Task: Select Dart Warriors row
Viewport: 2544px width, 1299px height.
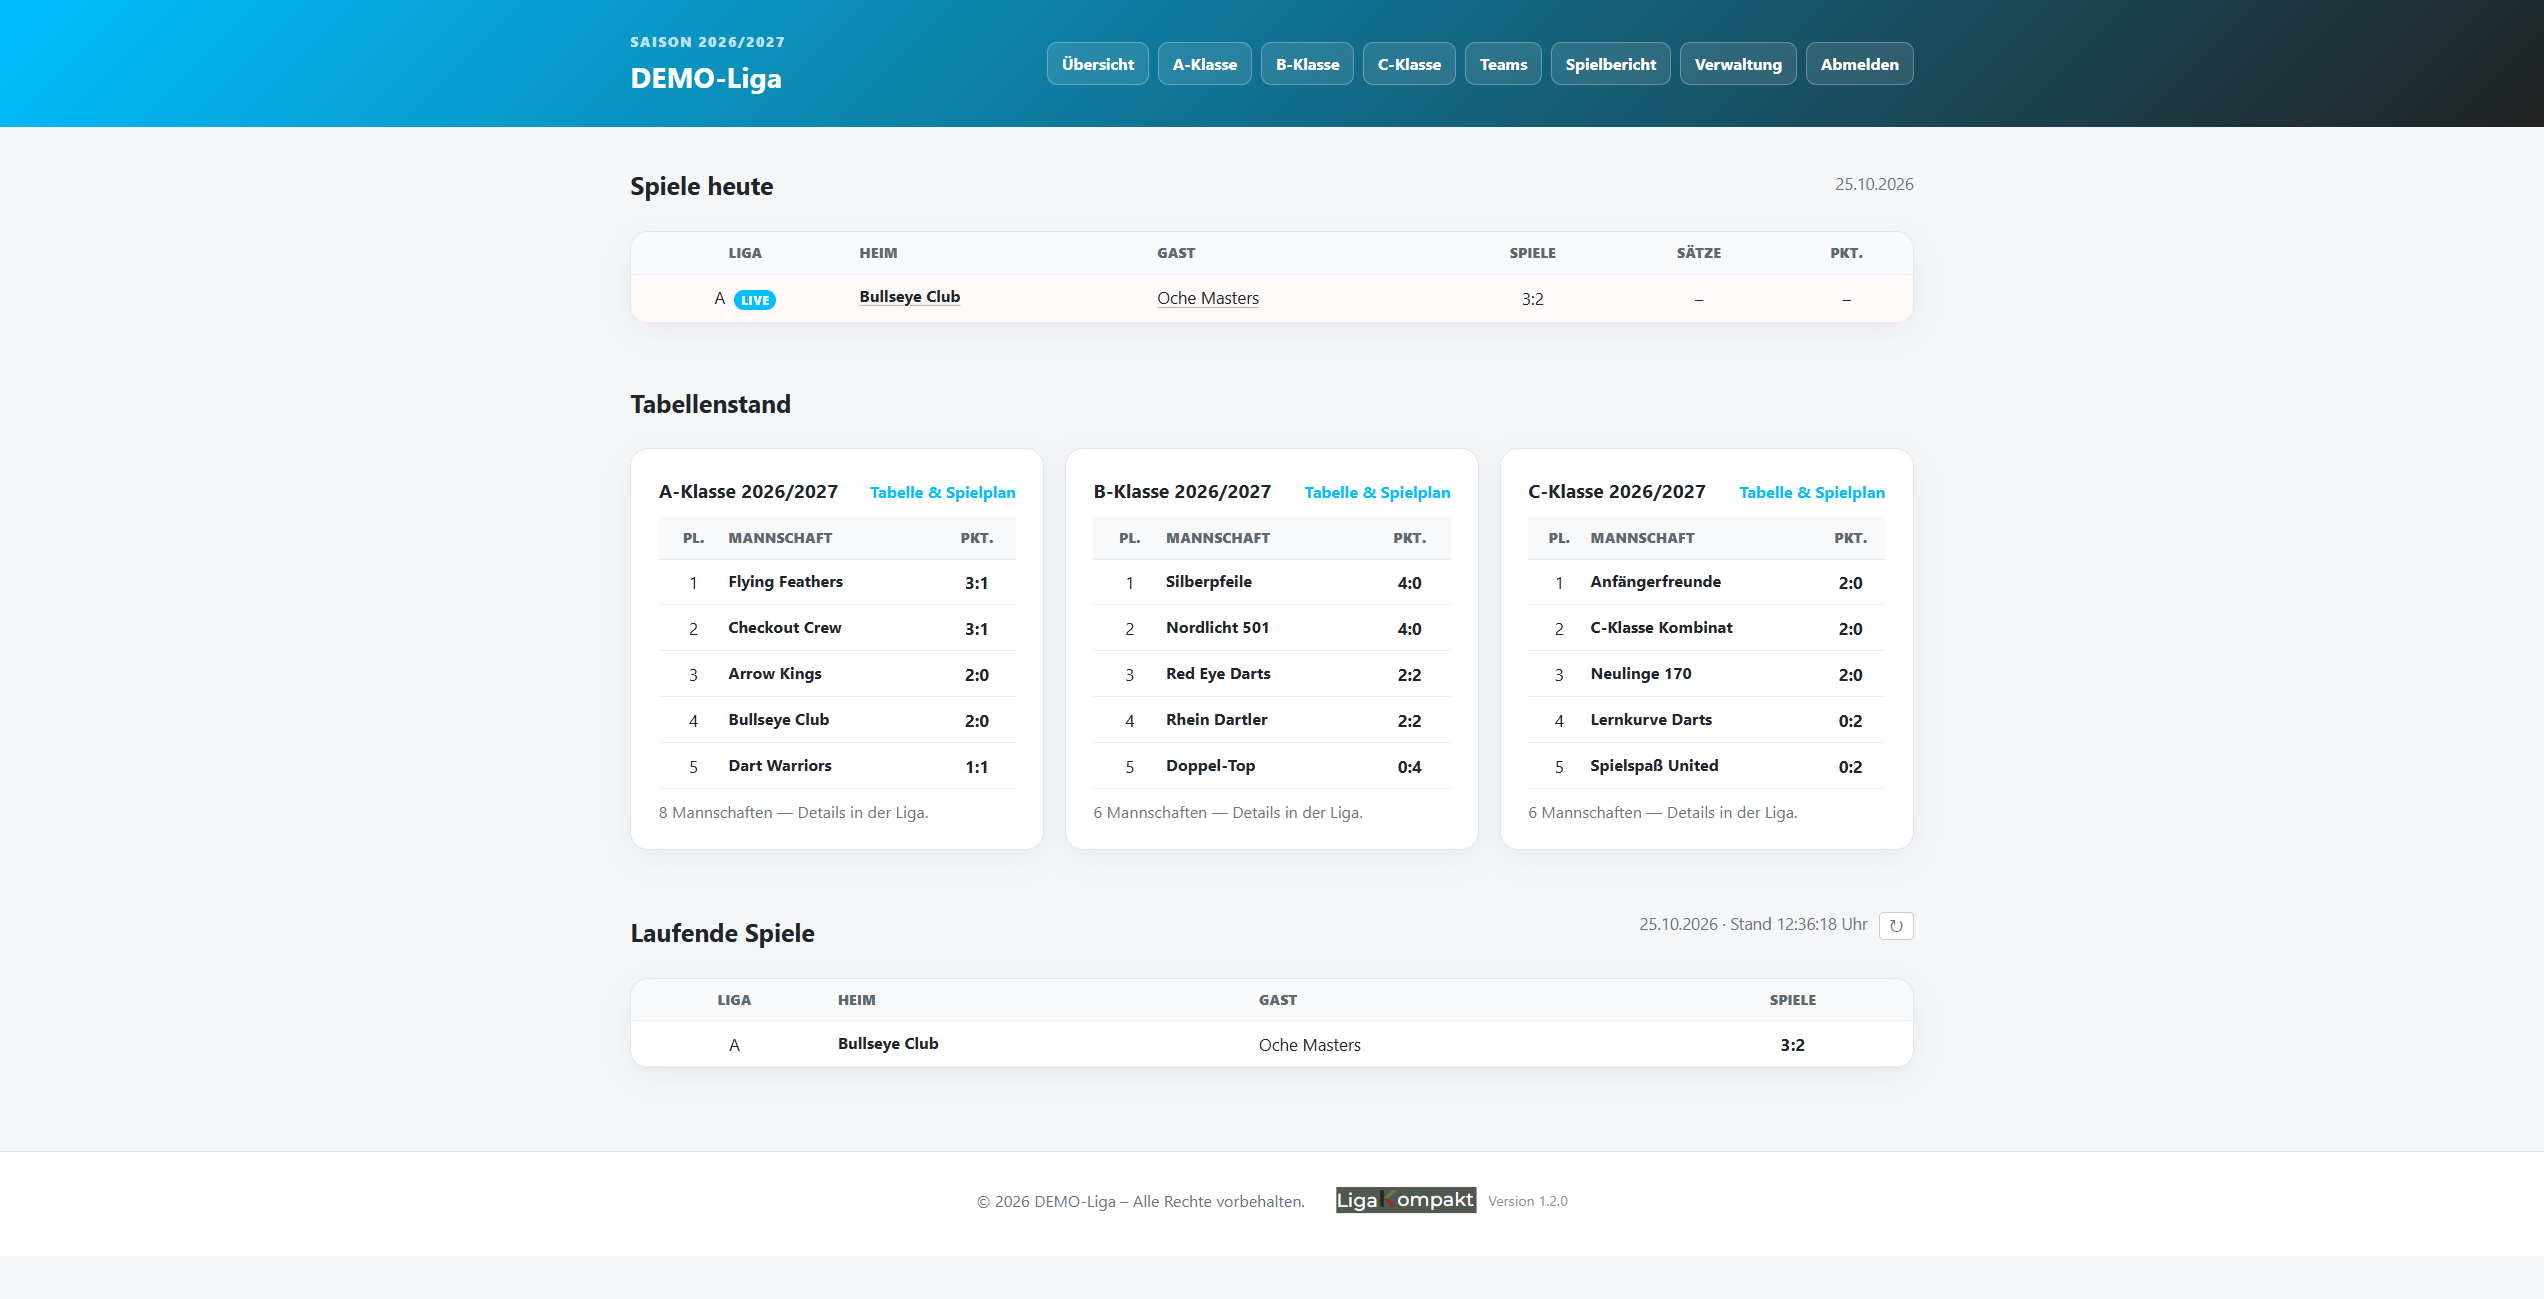Action: click(837, 766)
